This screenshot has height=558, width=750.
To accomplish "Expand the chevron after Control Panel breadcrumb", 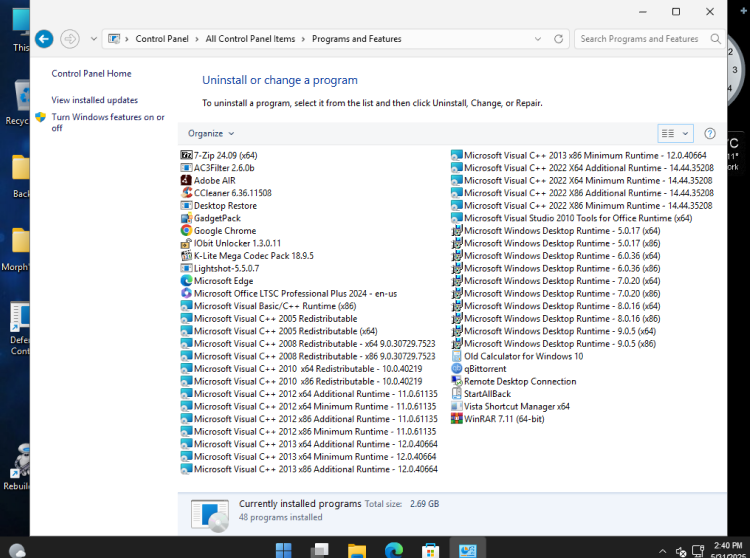I will click(197, 39).
